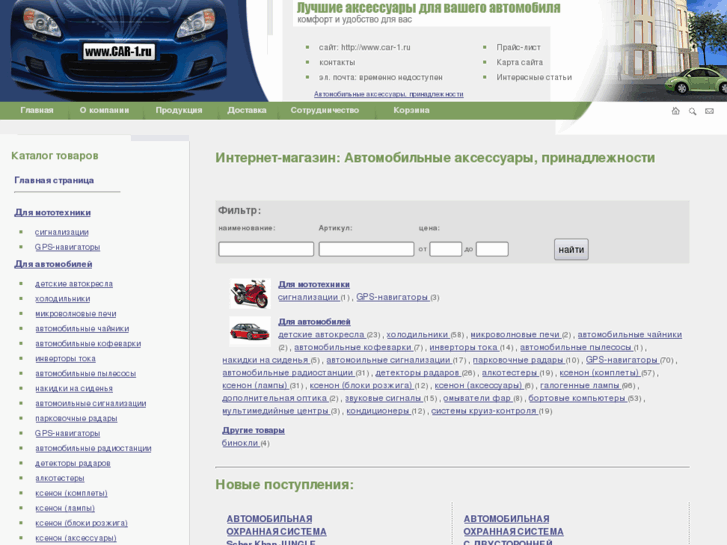This screenshot has height=545, width=727.
Task: Open the Корзина menu item
Action: (x=411, y=110)
